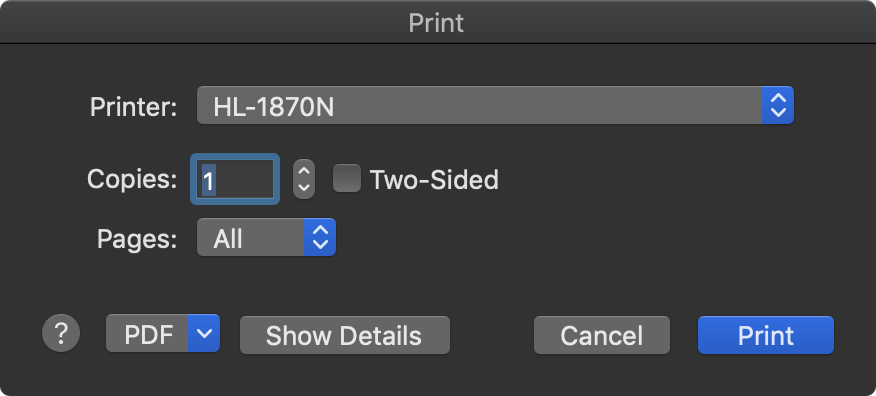Viewport: 876px width, 396px height.
Task: Click the Show Details button
Action: [x=345, y=335]
